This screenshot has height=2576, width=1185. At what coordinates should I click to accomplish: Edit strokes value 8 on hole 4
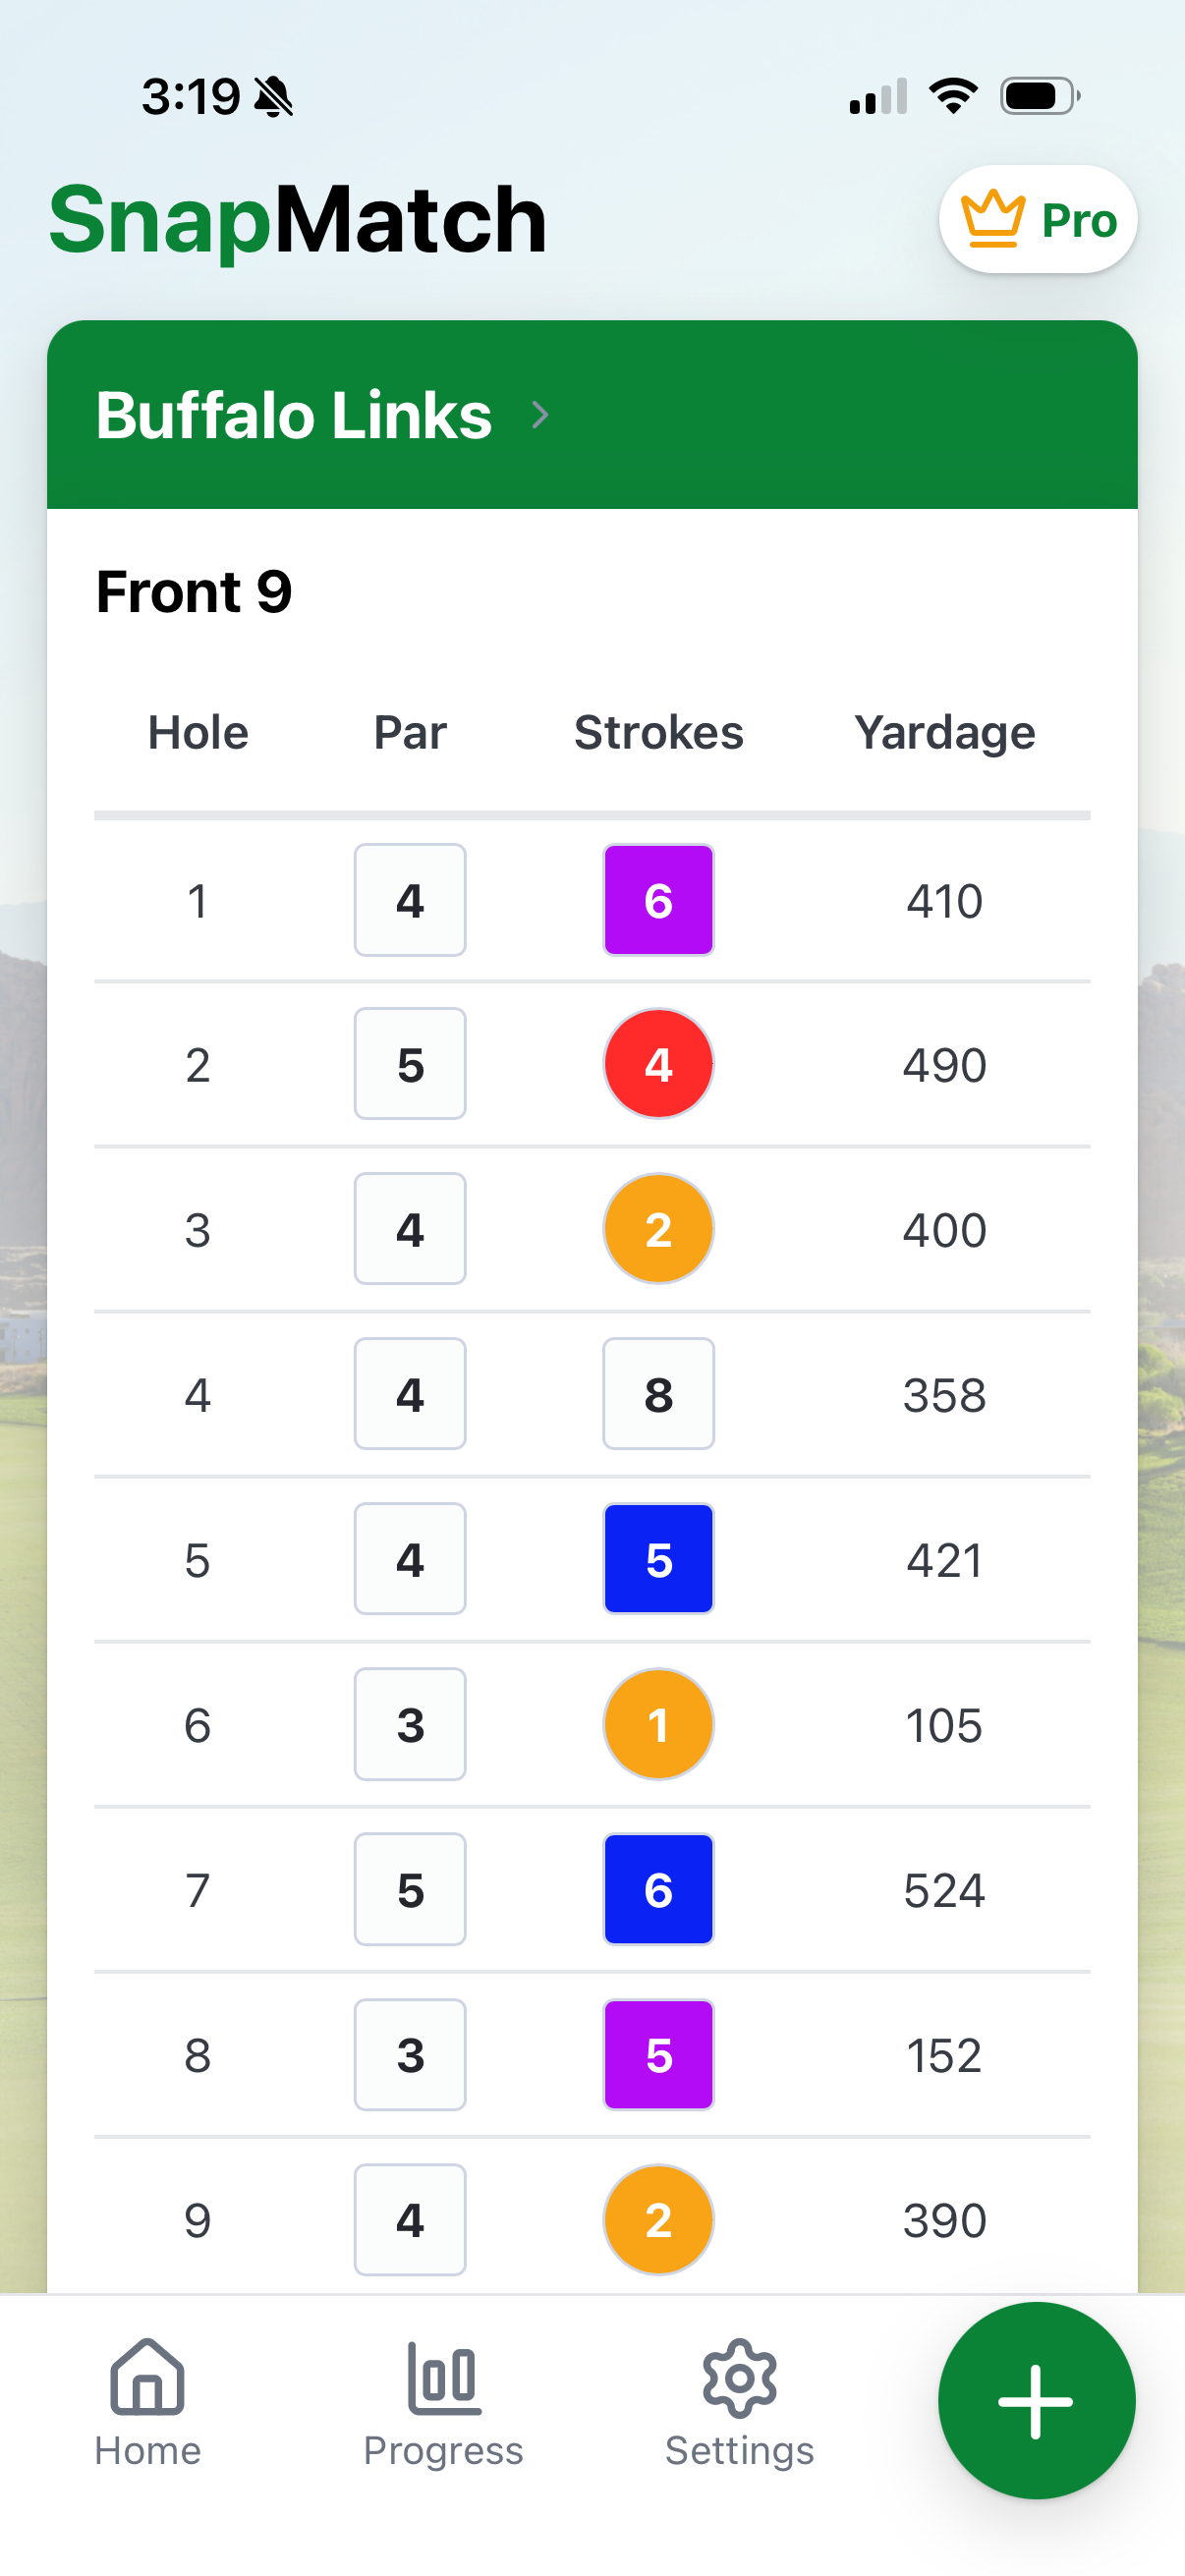(658, 1394)
